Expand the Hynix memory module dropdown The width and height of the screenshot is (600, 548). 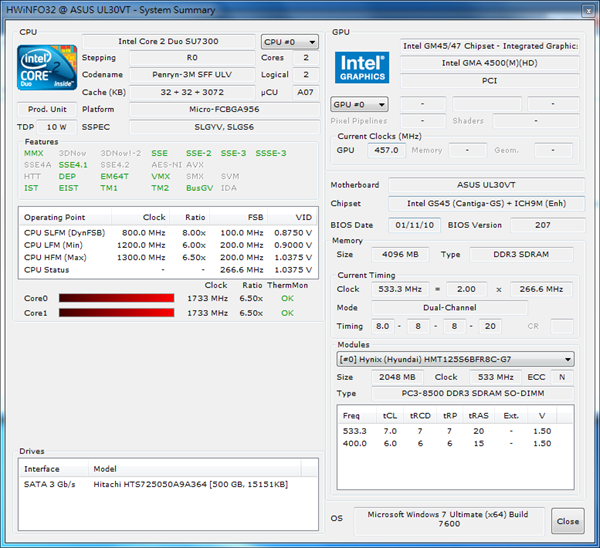pyautogui.click(x=455, y=359)
